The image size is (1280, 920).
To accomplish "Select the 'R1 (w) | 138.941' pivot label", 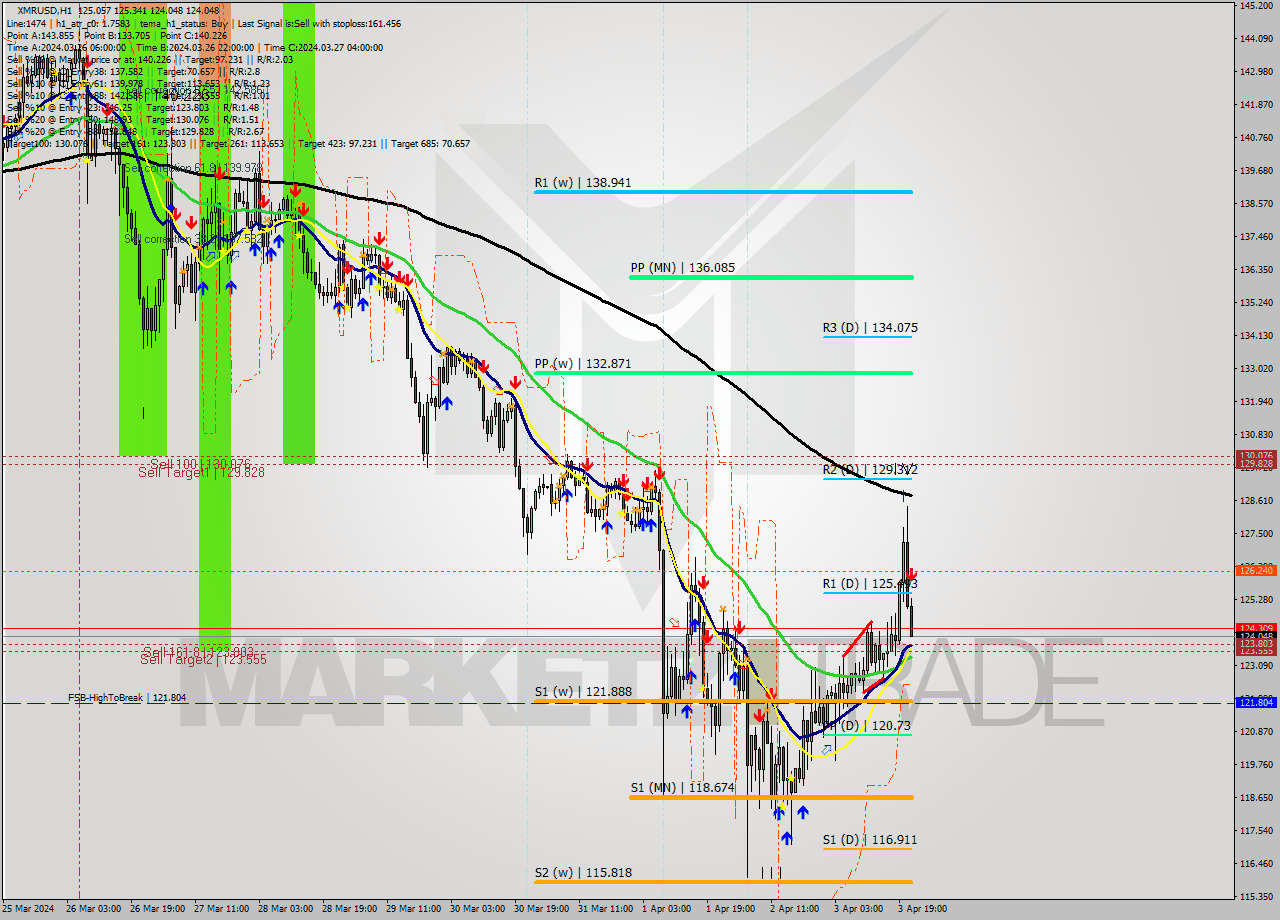I will coord(583,183).
